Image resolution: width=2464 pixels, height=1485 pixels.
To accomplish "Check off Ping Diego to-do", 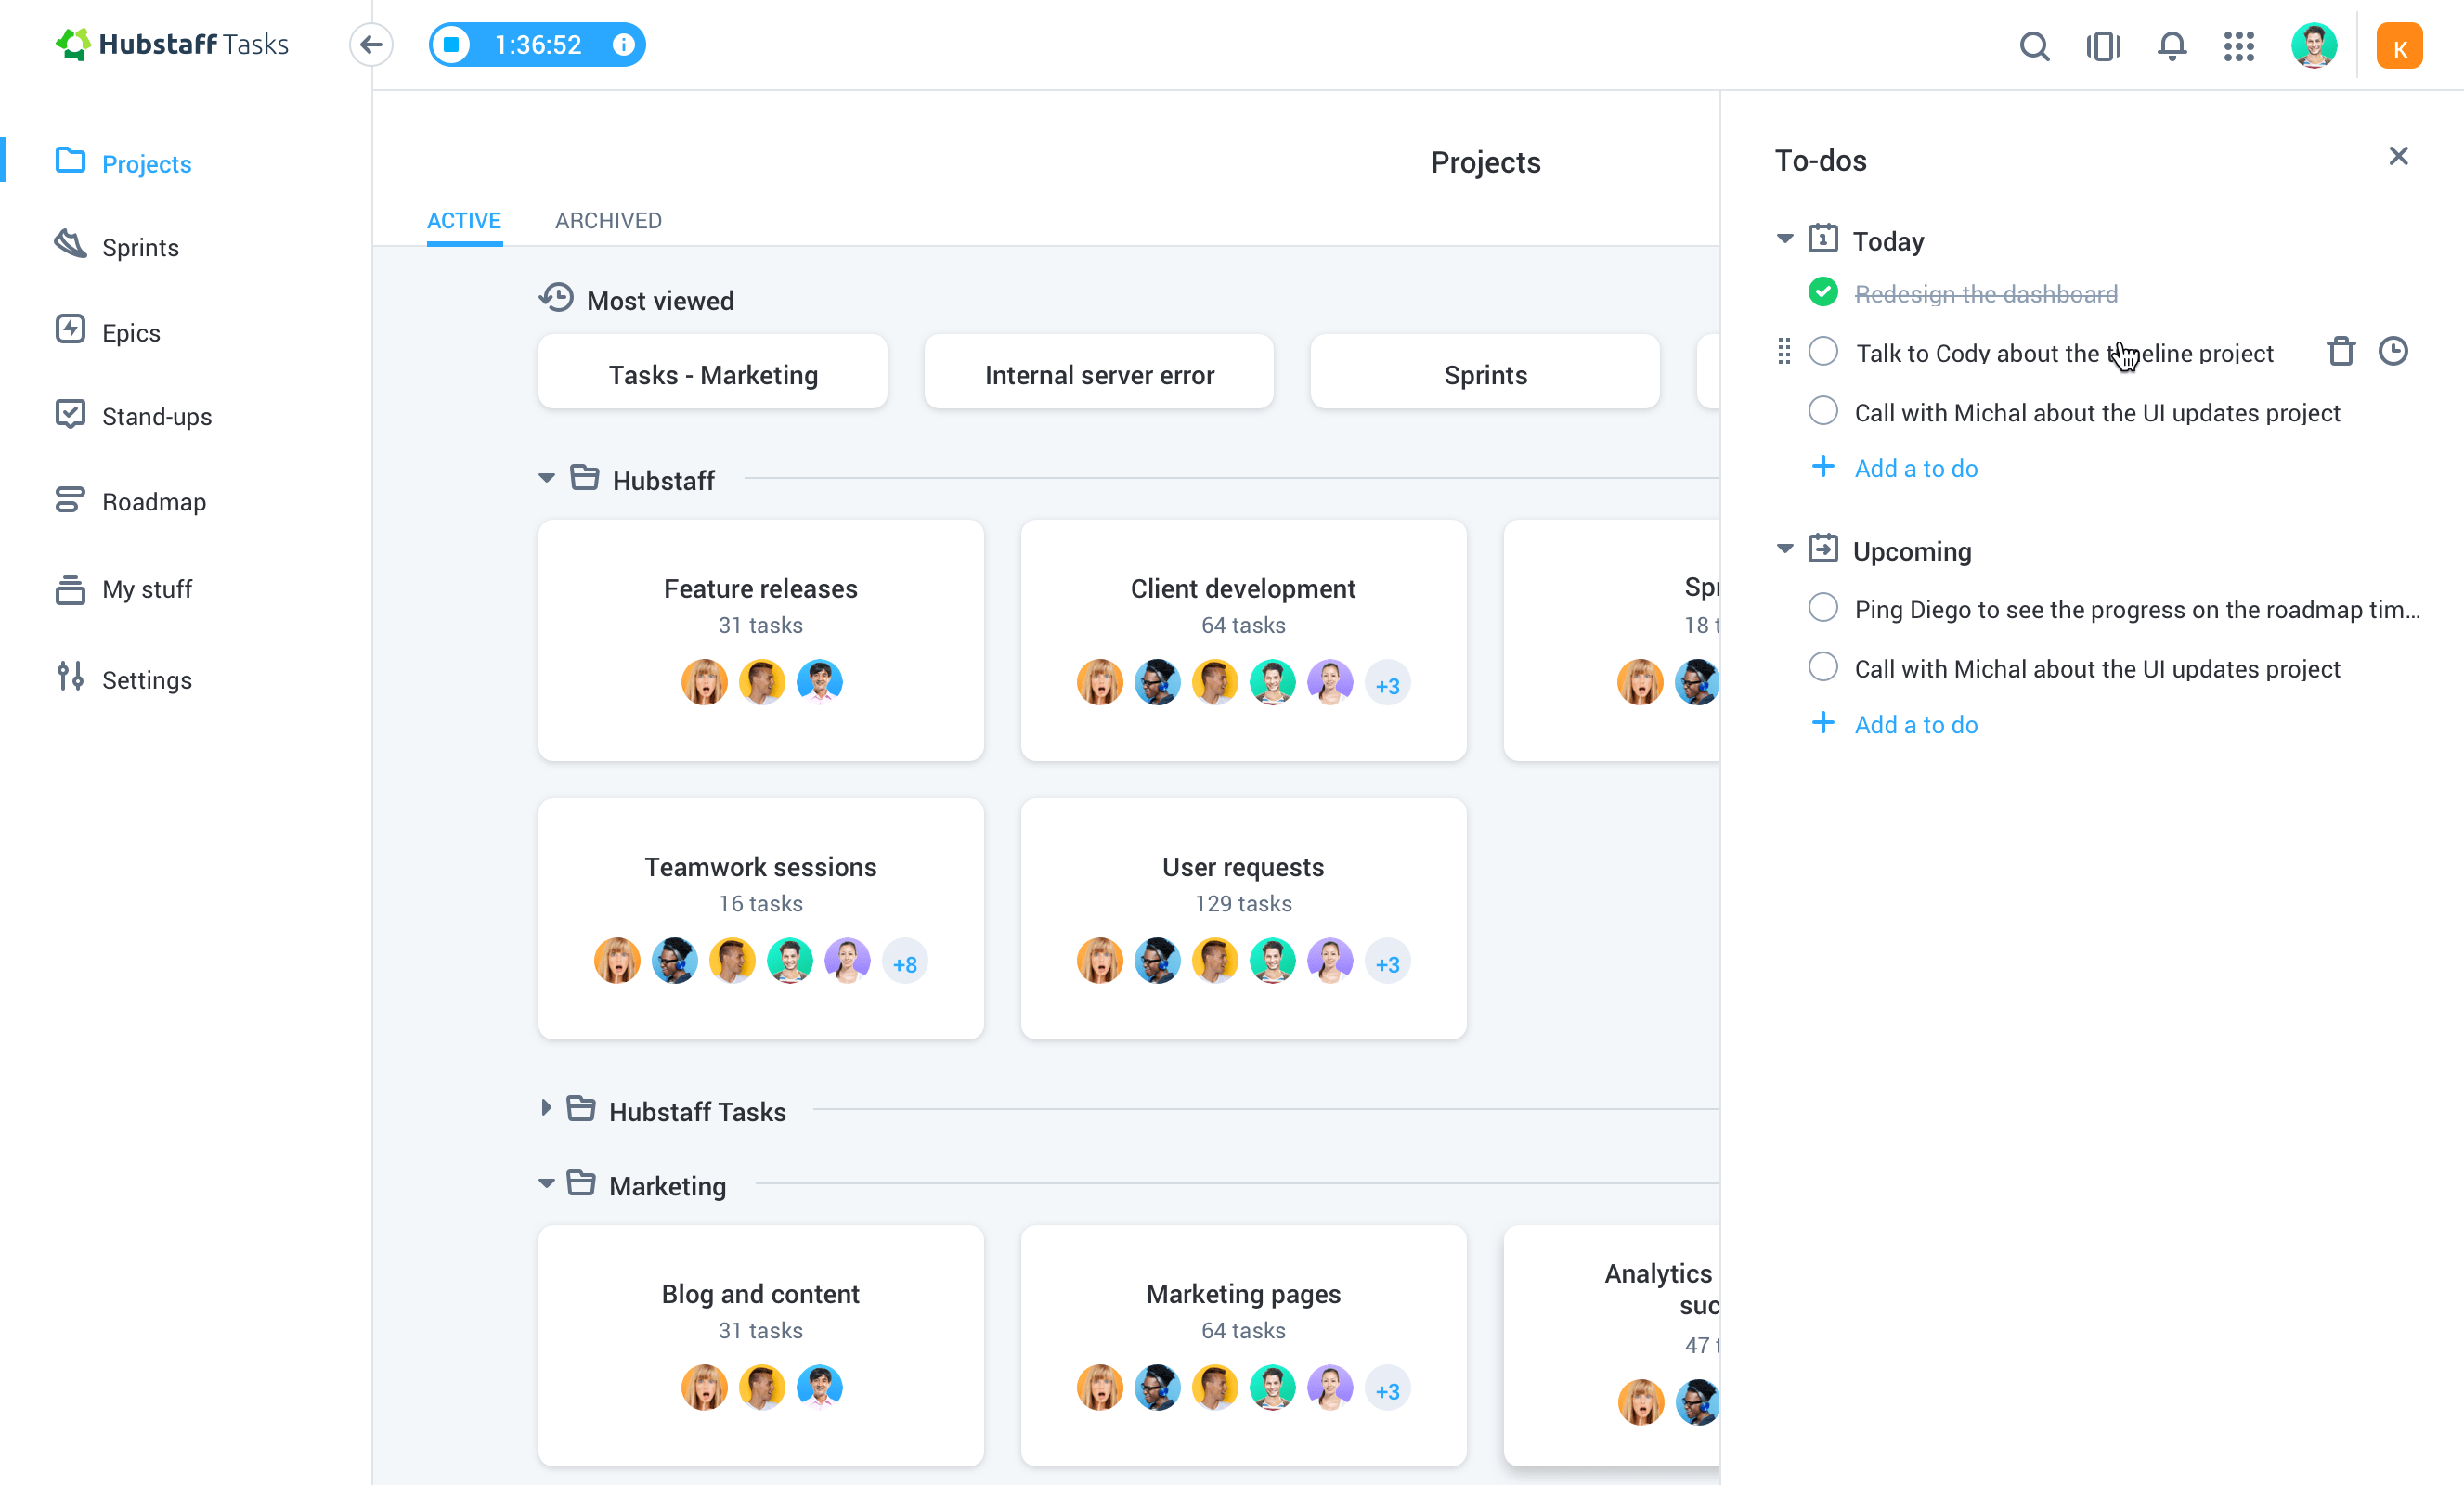I will (x=1823, y=608).
